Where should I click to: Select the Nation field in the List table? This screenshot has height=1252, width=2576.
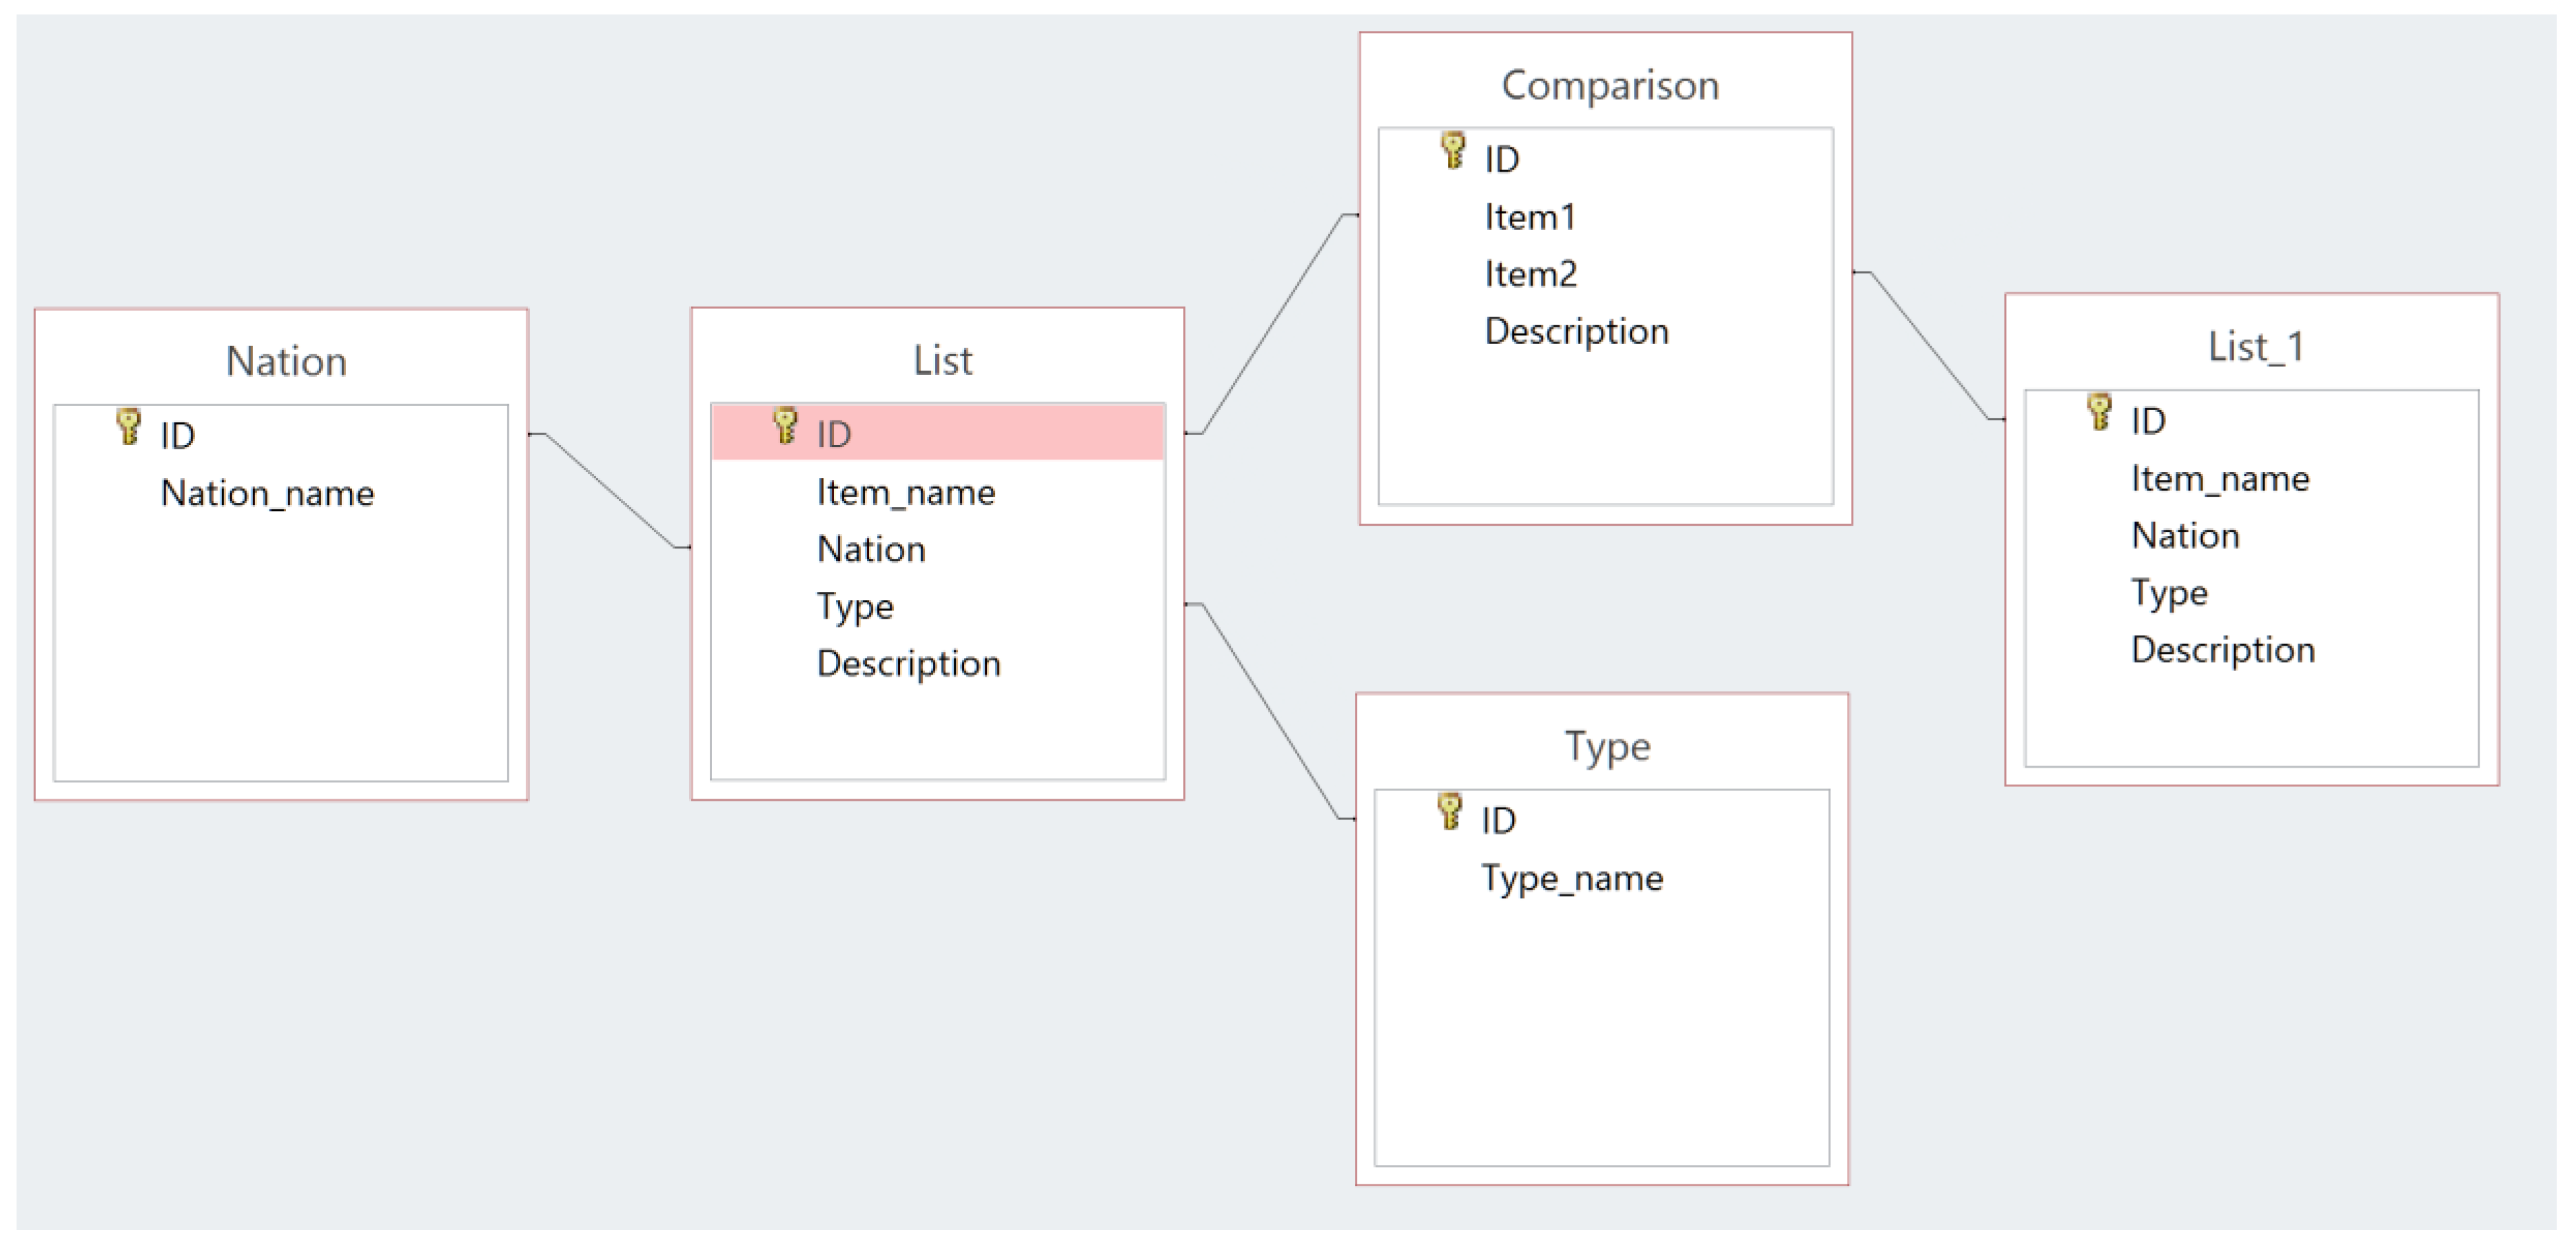point(871,549)
